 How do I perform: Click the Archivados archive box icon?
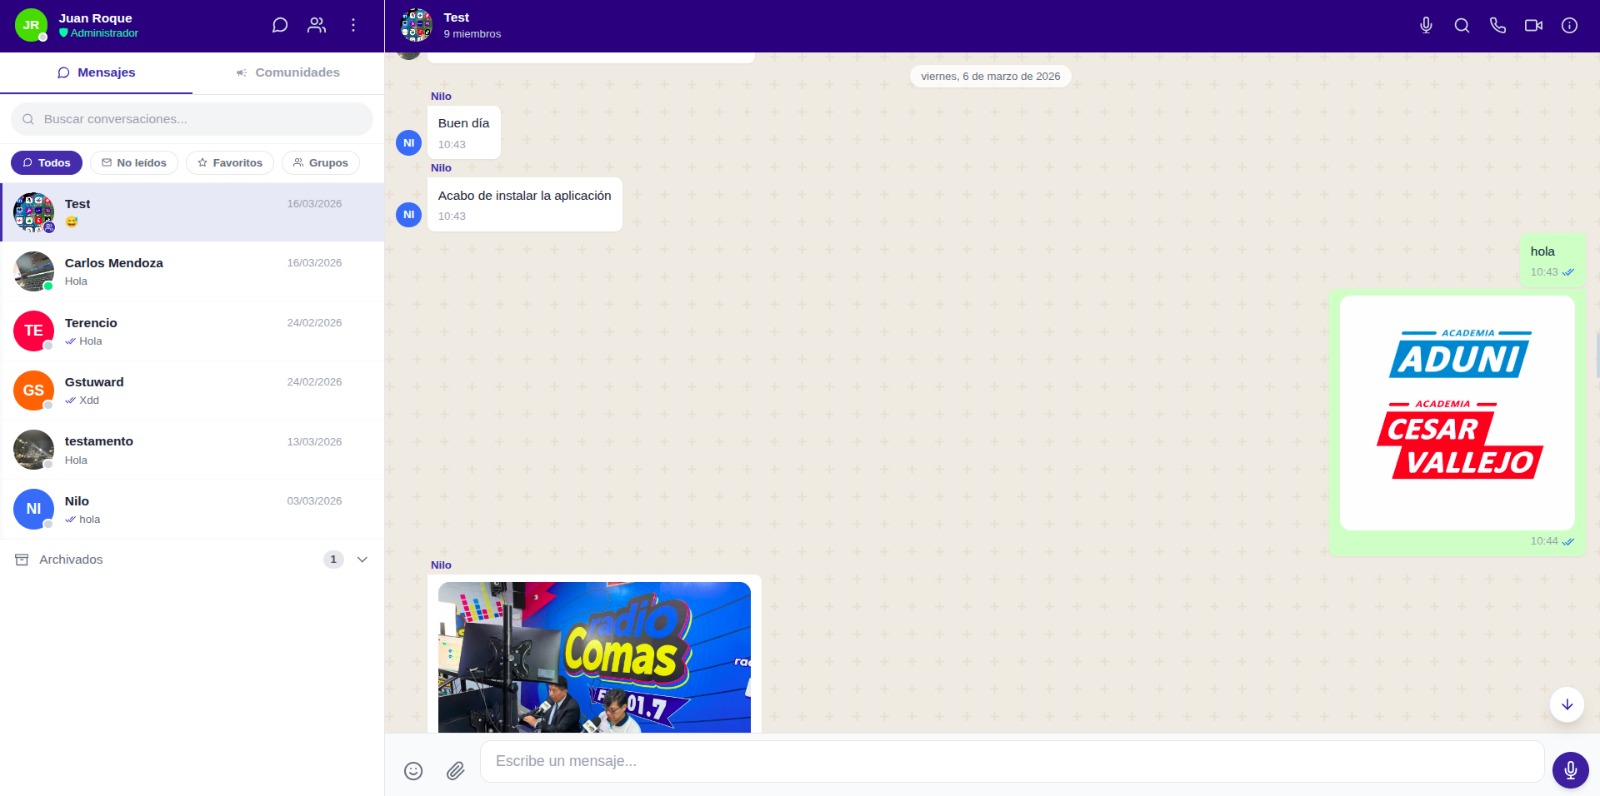click(x=22, y=560)
